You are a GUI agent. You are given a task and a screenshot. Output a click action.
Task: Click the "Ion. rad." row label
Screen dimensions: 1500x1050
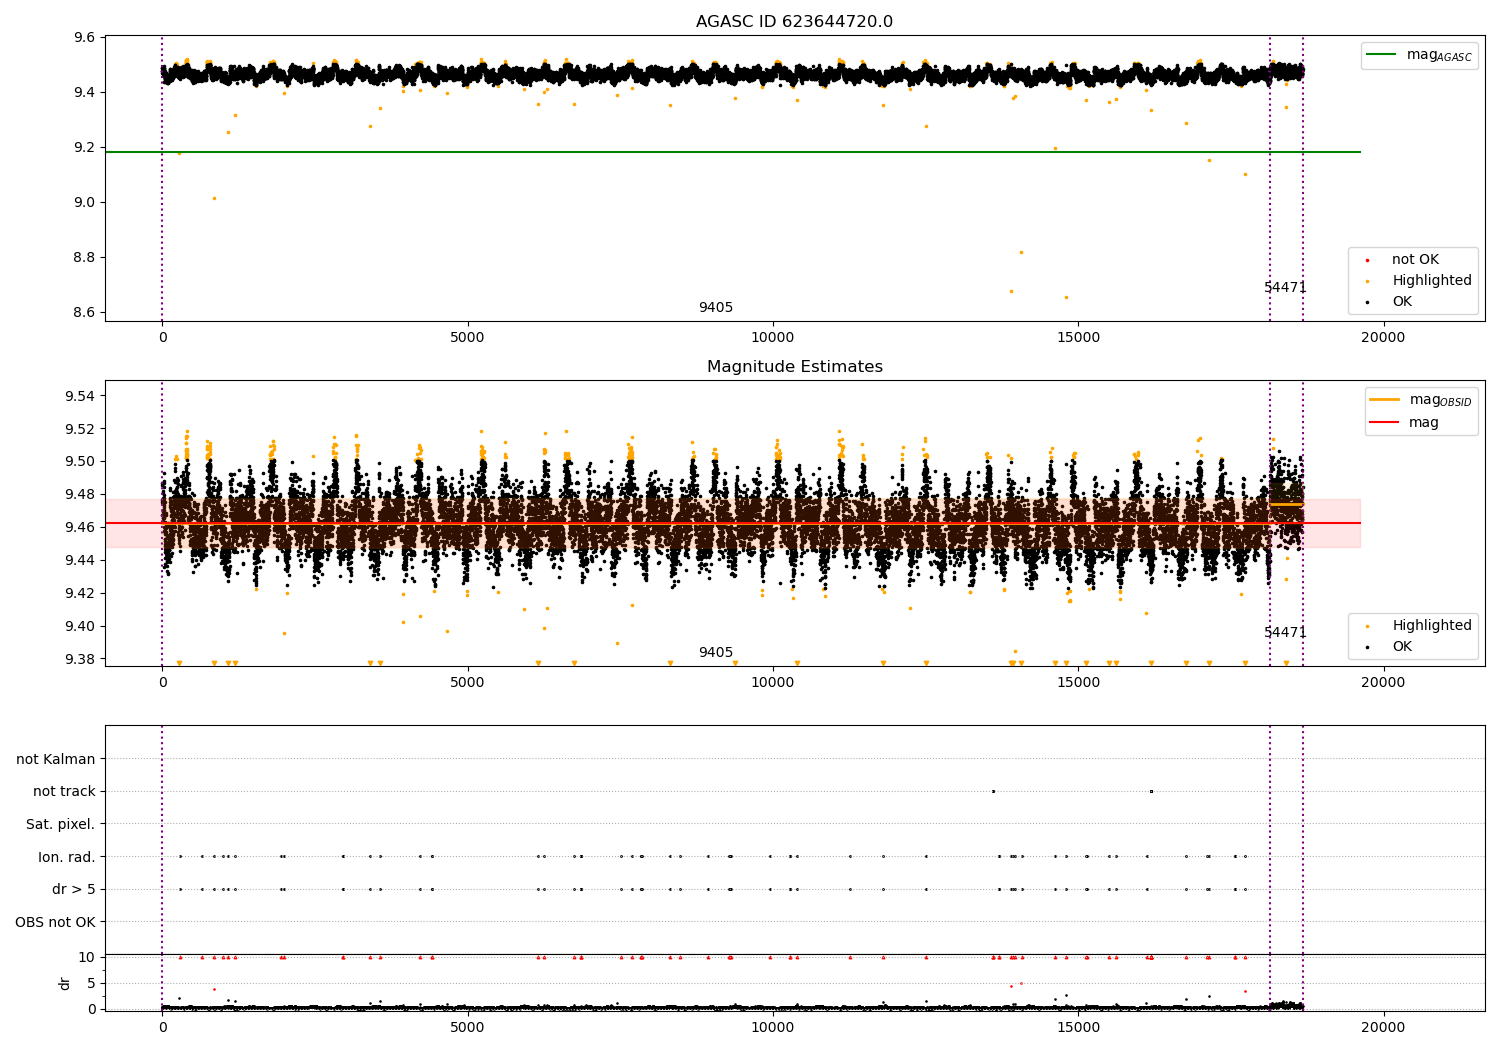click(x=67, y=857)
